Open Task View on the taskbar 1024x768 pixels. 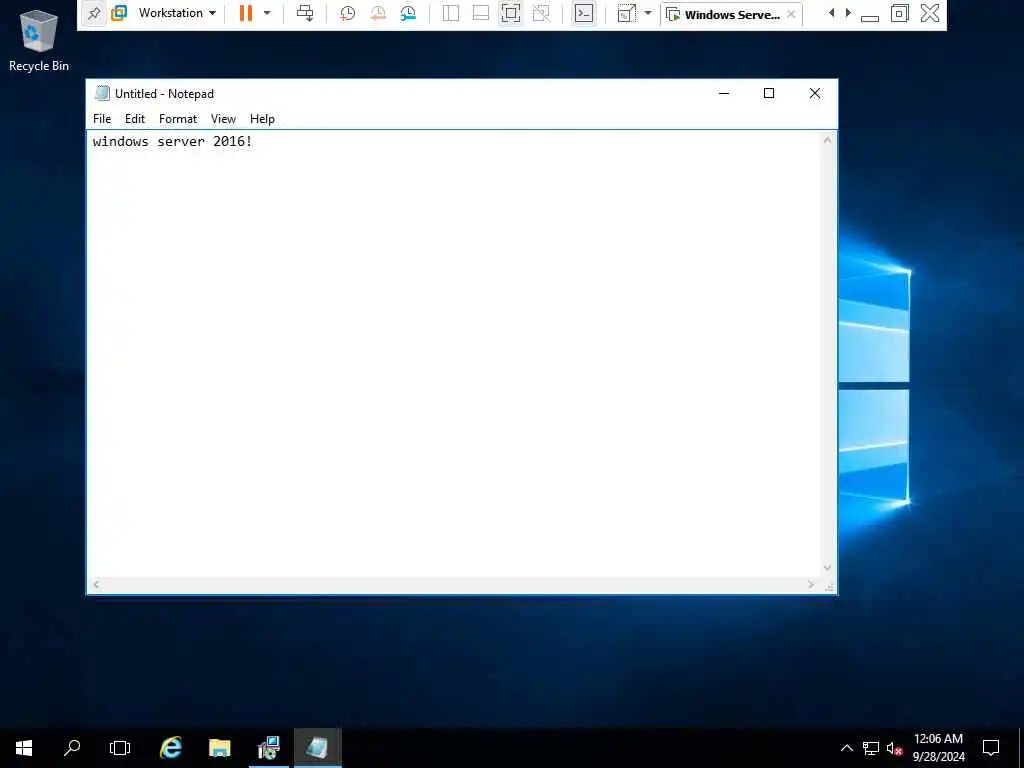tap(120, 748)
